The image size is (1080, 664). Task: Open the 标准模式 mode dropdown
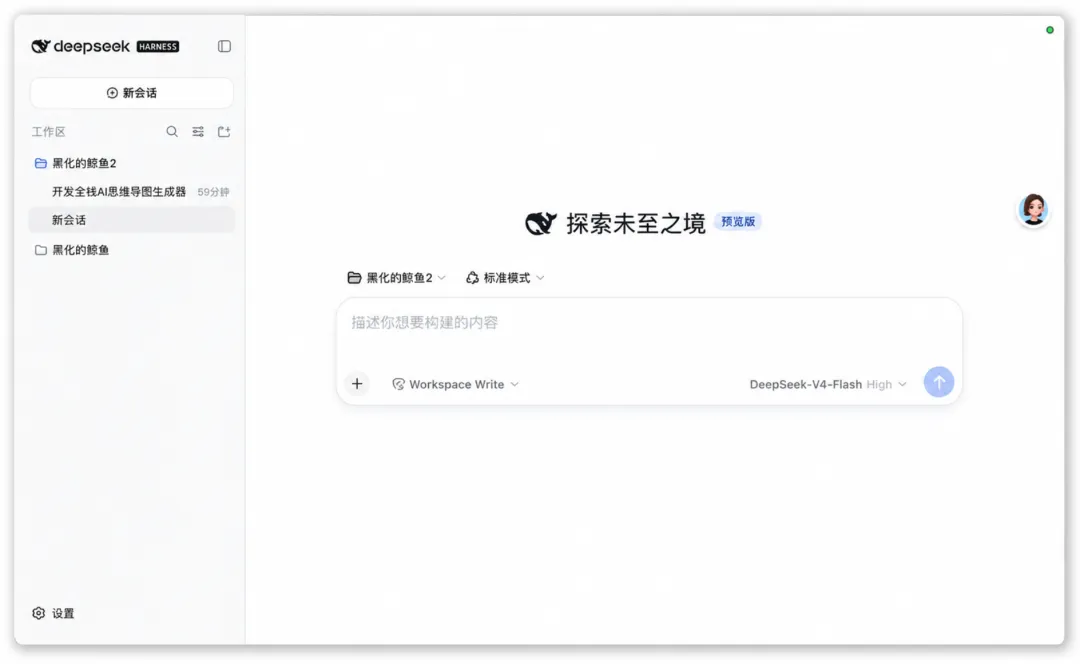point(505,278)
